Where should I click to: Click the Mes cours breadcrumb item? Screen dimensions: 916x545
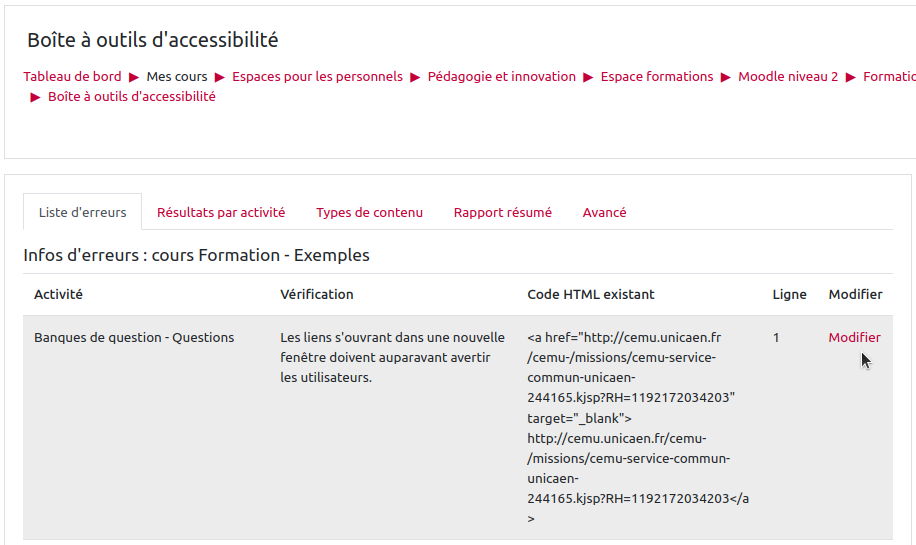click(177, 76)
